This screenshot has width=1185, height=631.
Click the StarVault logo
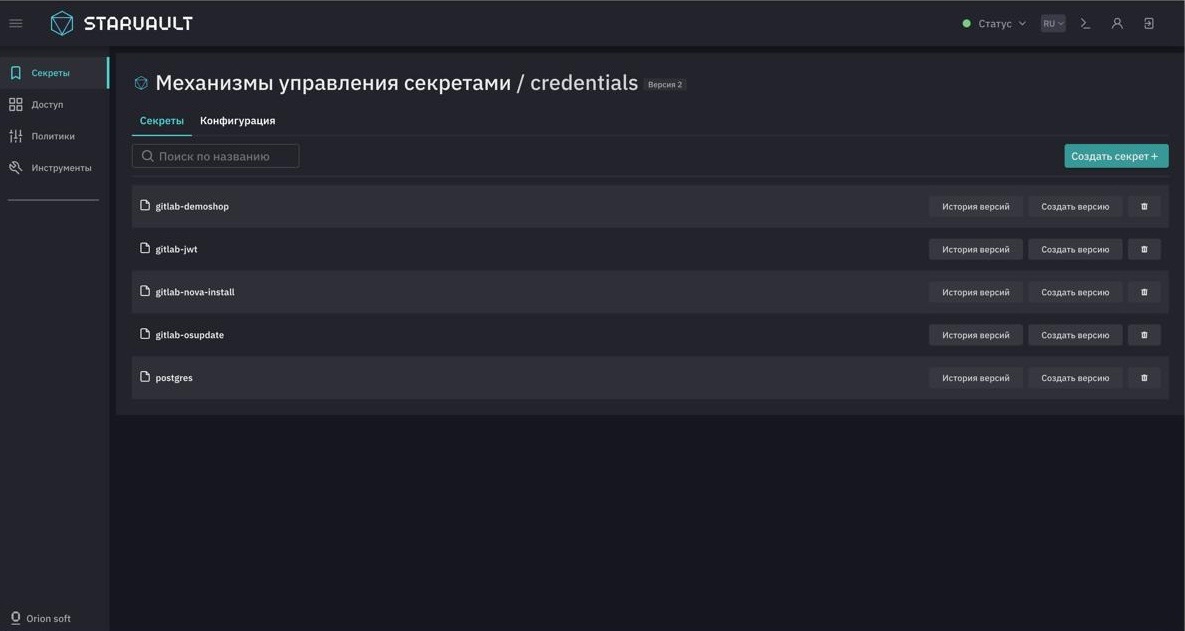click(x=121, y=23)
